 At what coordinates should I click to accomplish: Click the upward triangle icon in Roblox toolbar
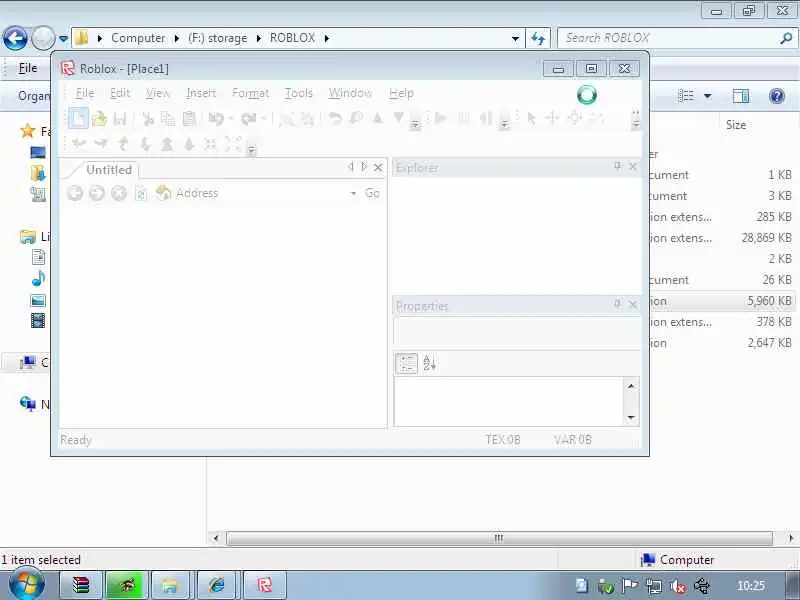coord(378,118)
